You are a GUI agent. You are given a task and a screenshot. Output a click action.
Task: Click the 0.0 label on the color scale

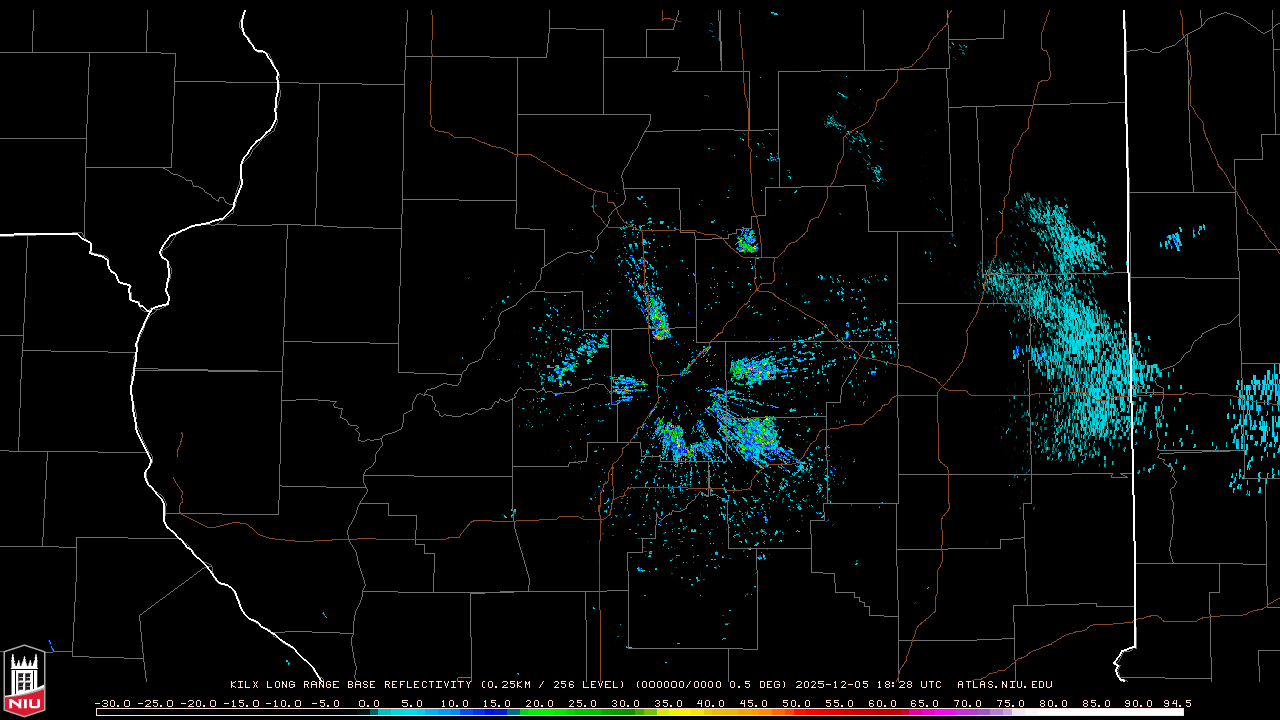click(x=369, y=703)
